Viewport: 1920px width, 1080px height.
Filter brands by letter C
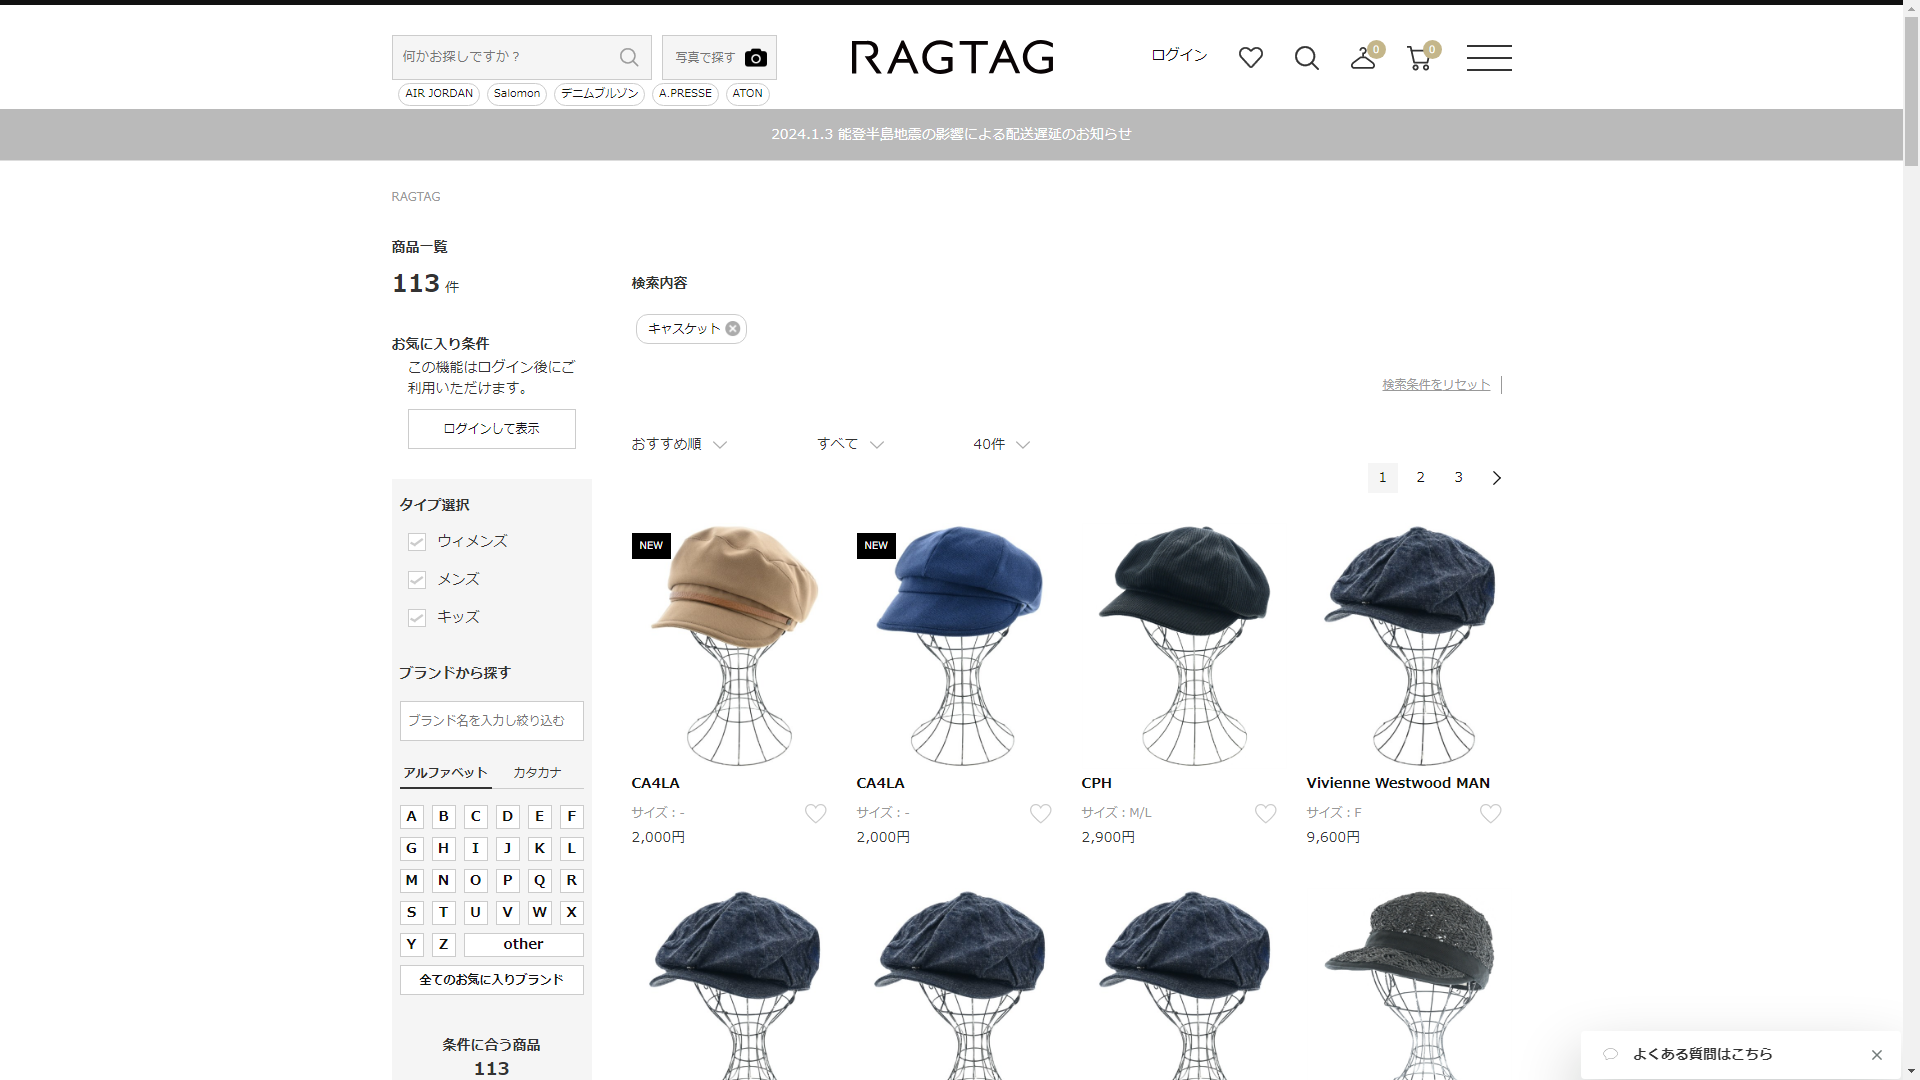(x=475, y=816)
